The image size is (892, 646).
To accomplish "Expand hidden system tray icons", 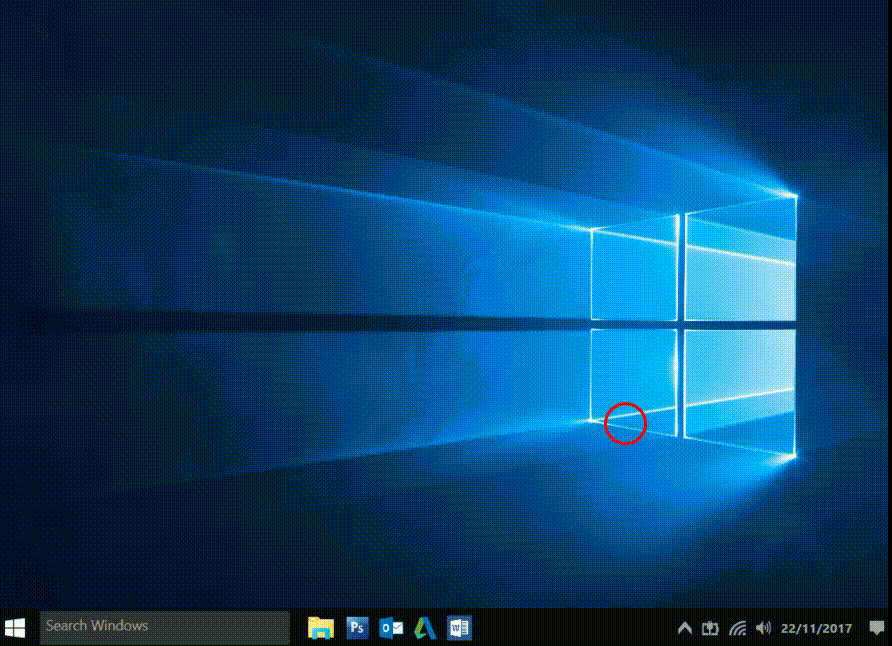I will [685, 627].
